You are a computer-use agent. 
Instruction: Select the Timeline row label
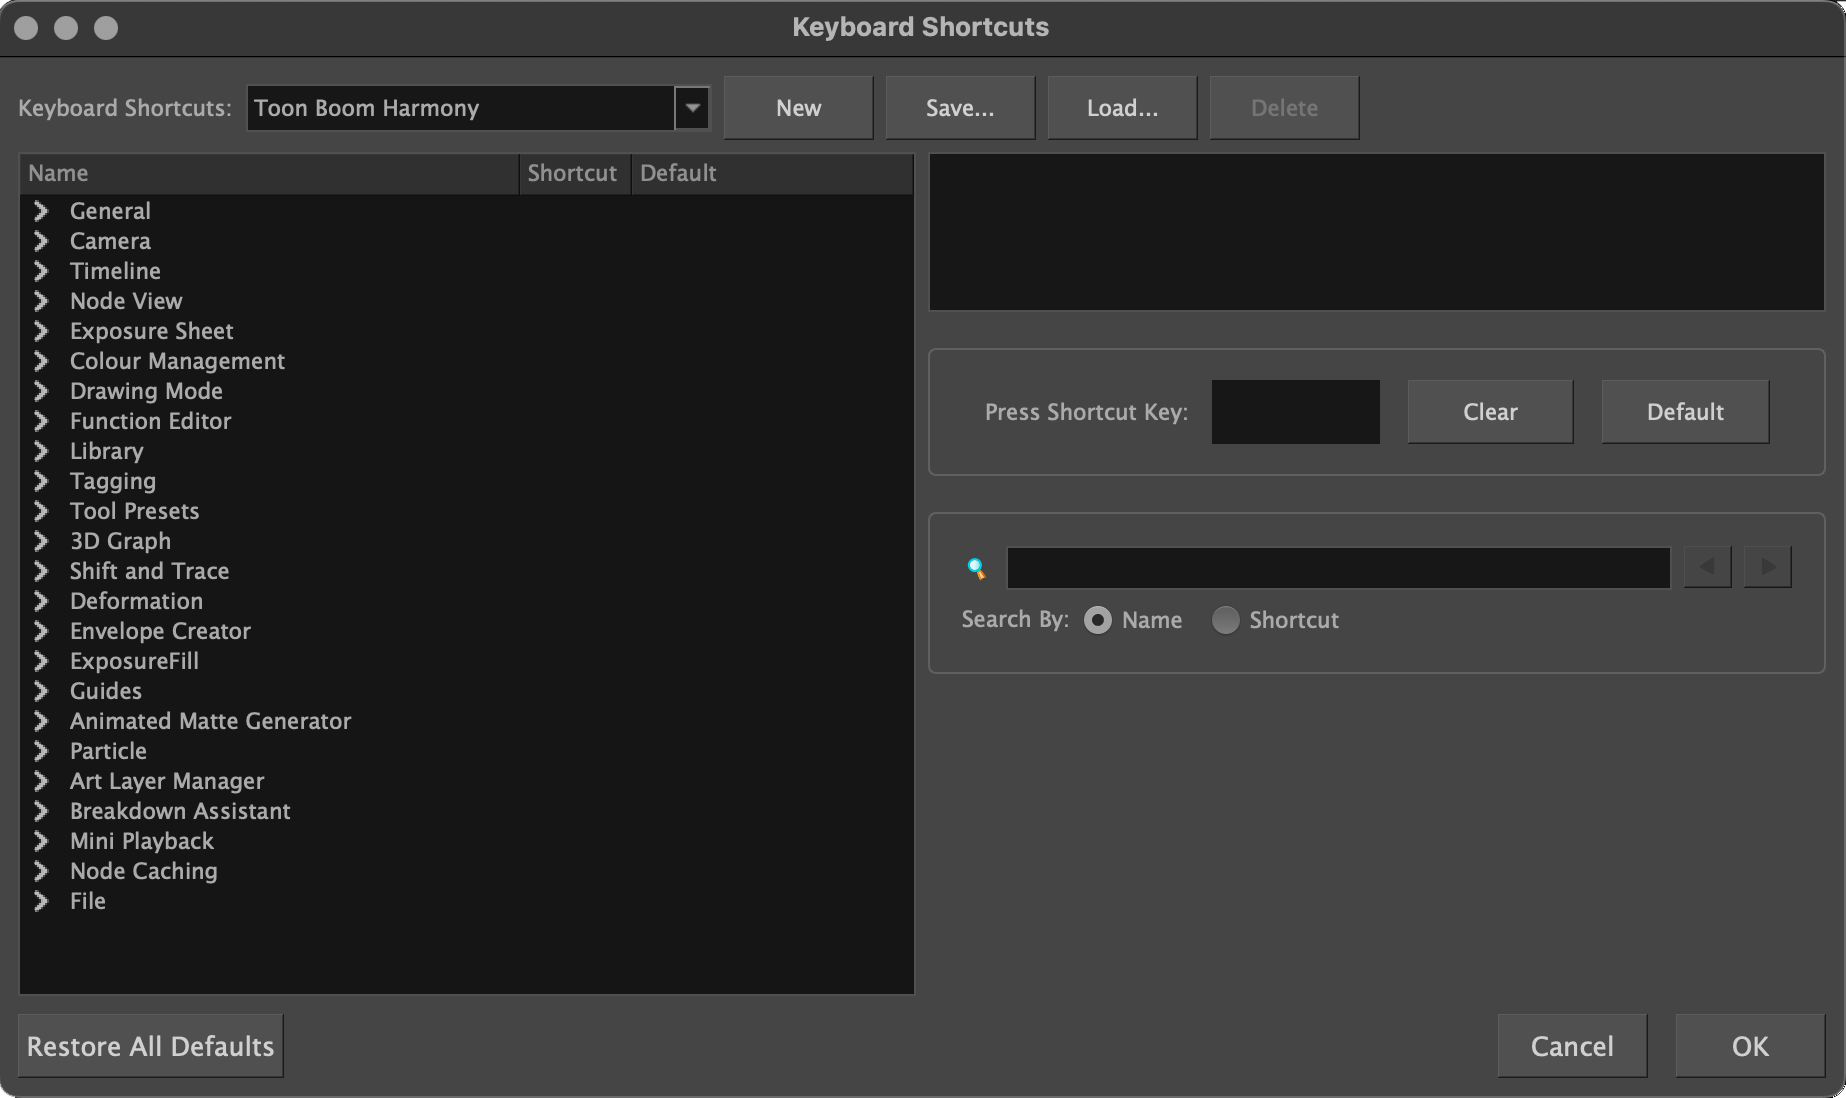pyautogui.click(x=115, y=271)
